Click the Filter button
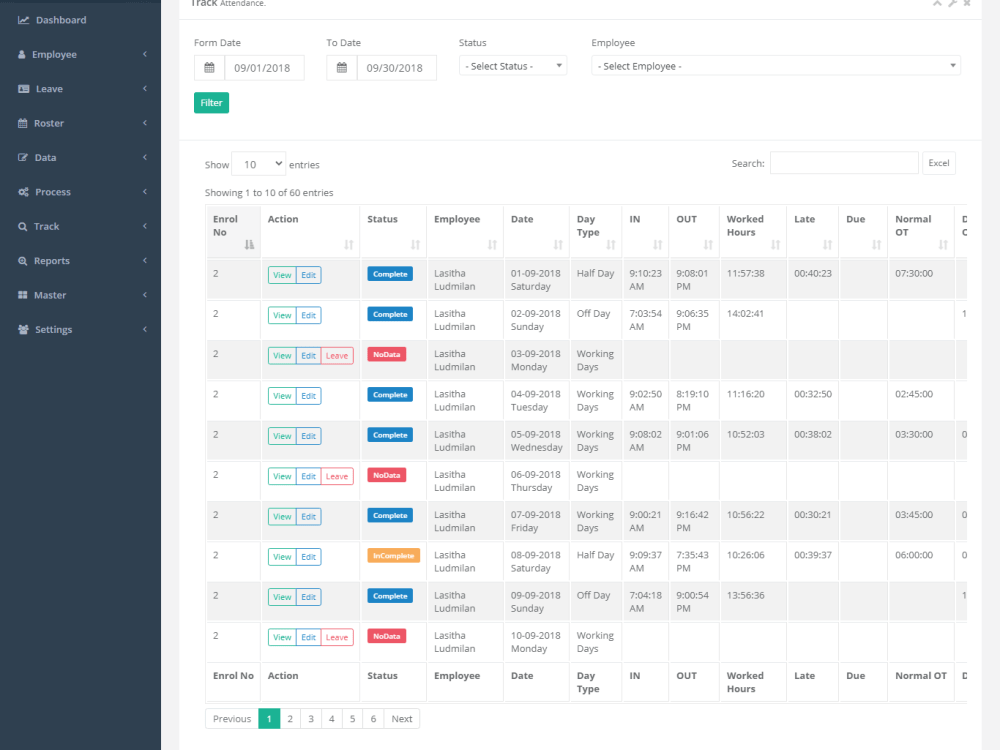This screenshot has width=1000, height=750. pos(211,102)
